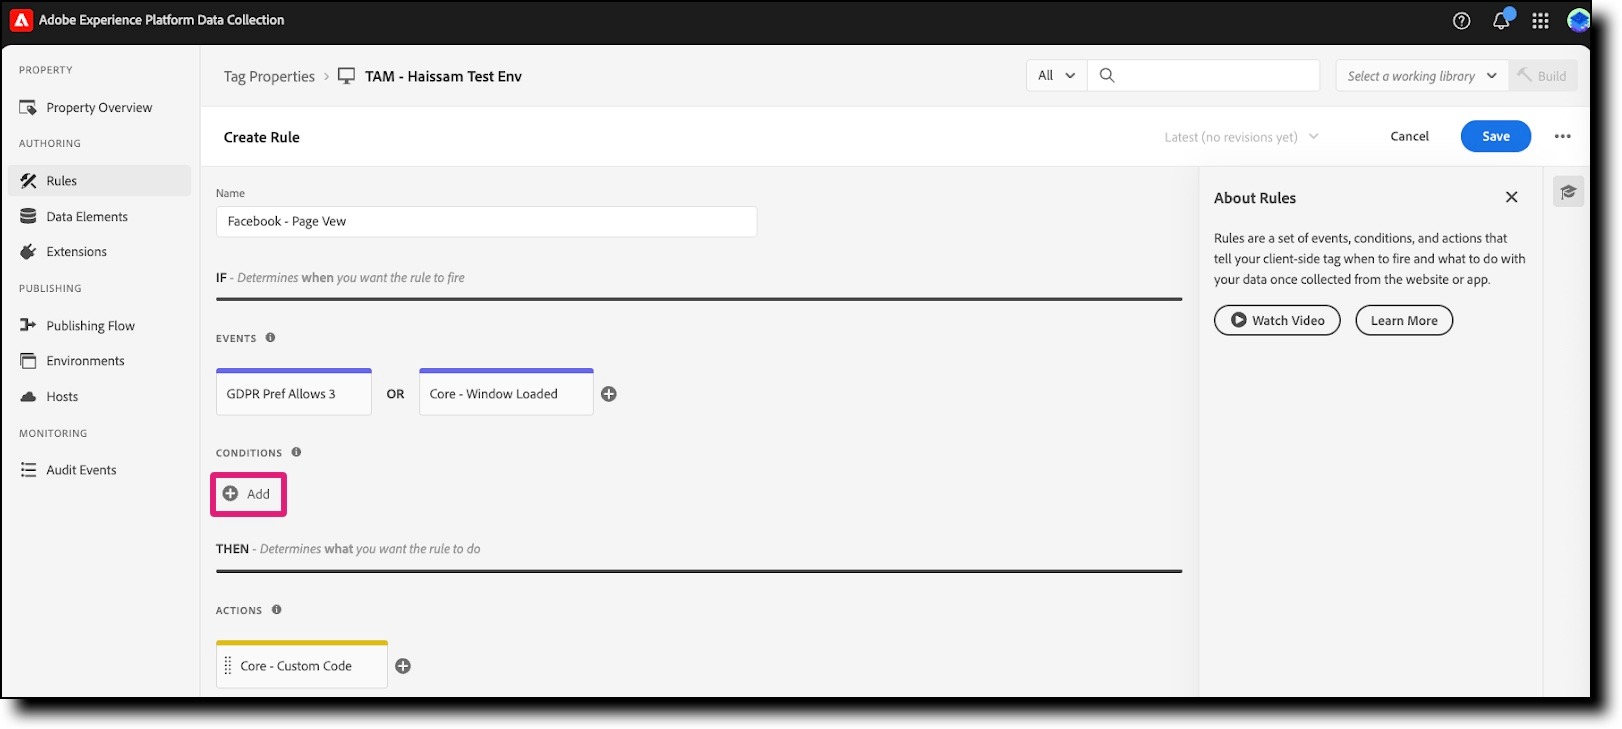Click the Build button
The image size is (1622, 729).
coord(1543,76)
